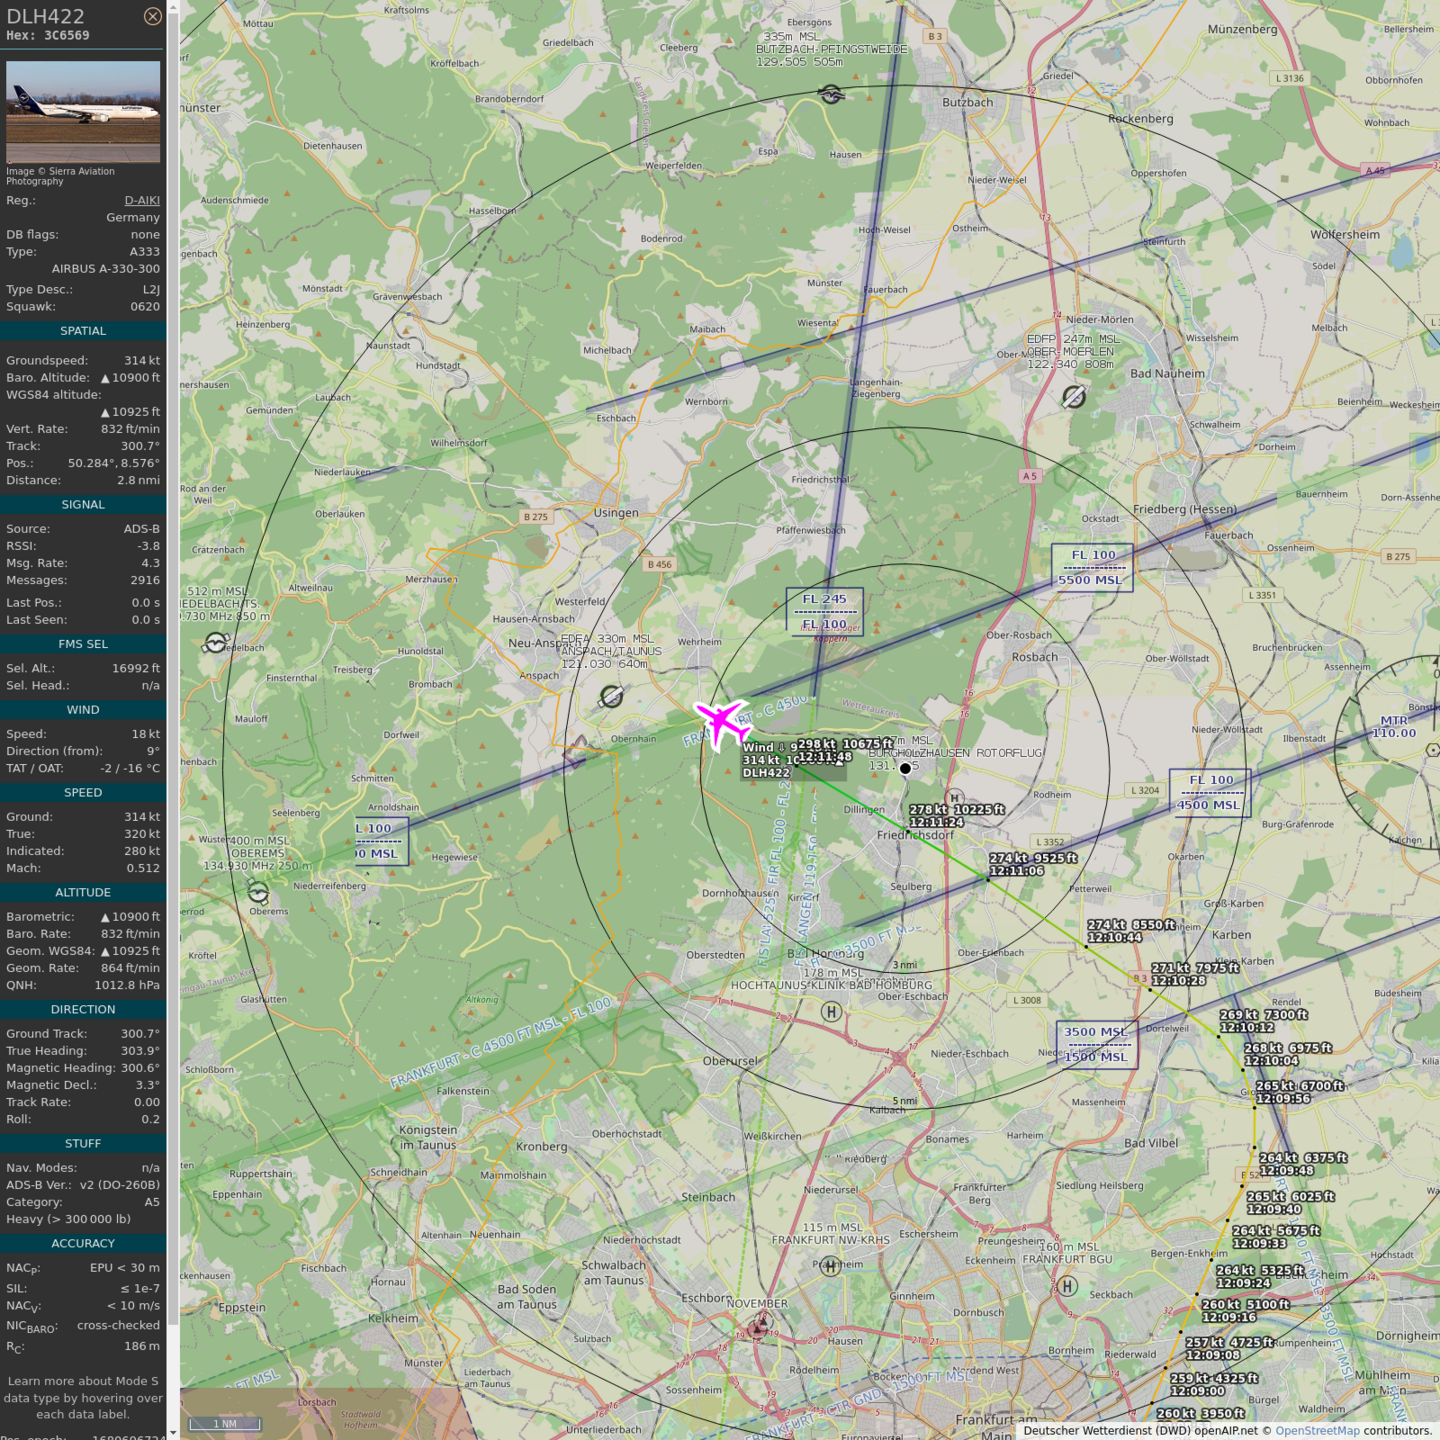Click the Lufthansa aircraft photo thumbnail
Image resolution: width=1440 pixels, height=1440 pixels.
click(83, 111)
